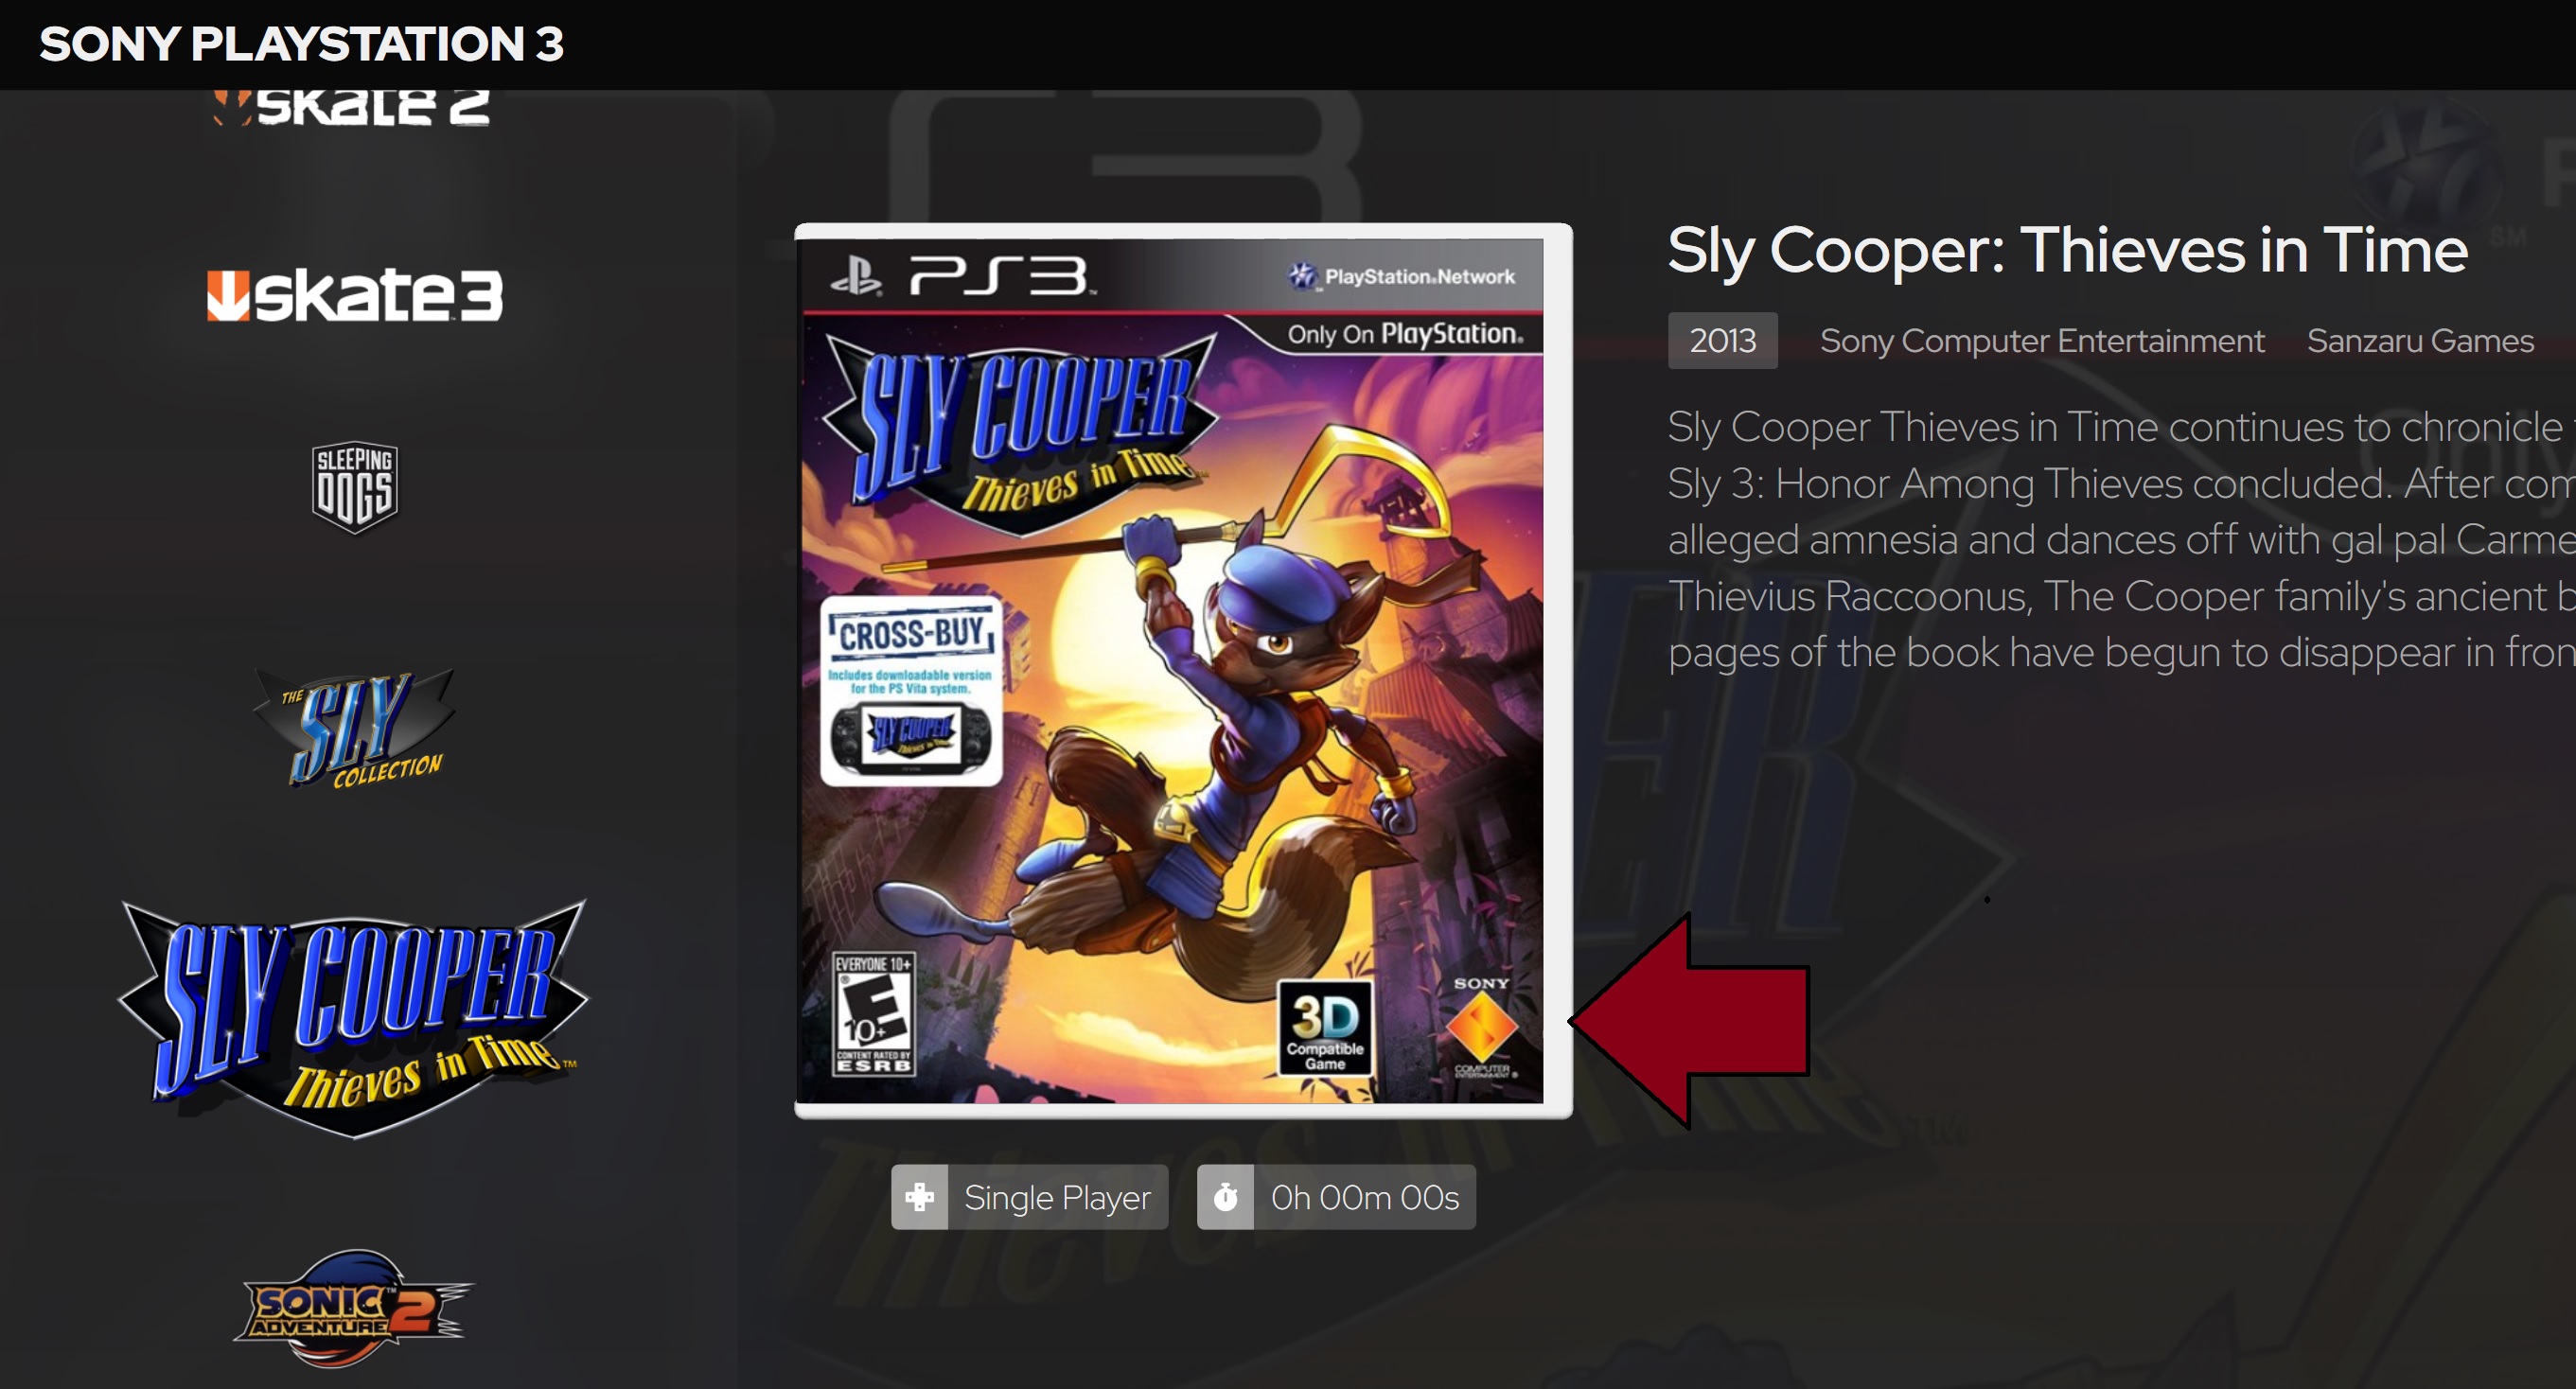Click the Sony PlayStation 3 header title
Viewport: 2576px width, 1389px height.
[302, 44]
